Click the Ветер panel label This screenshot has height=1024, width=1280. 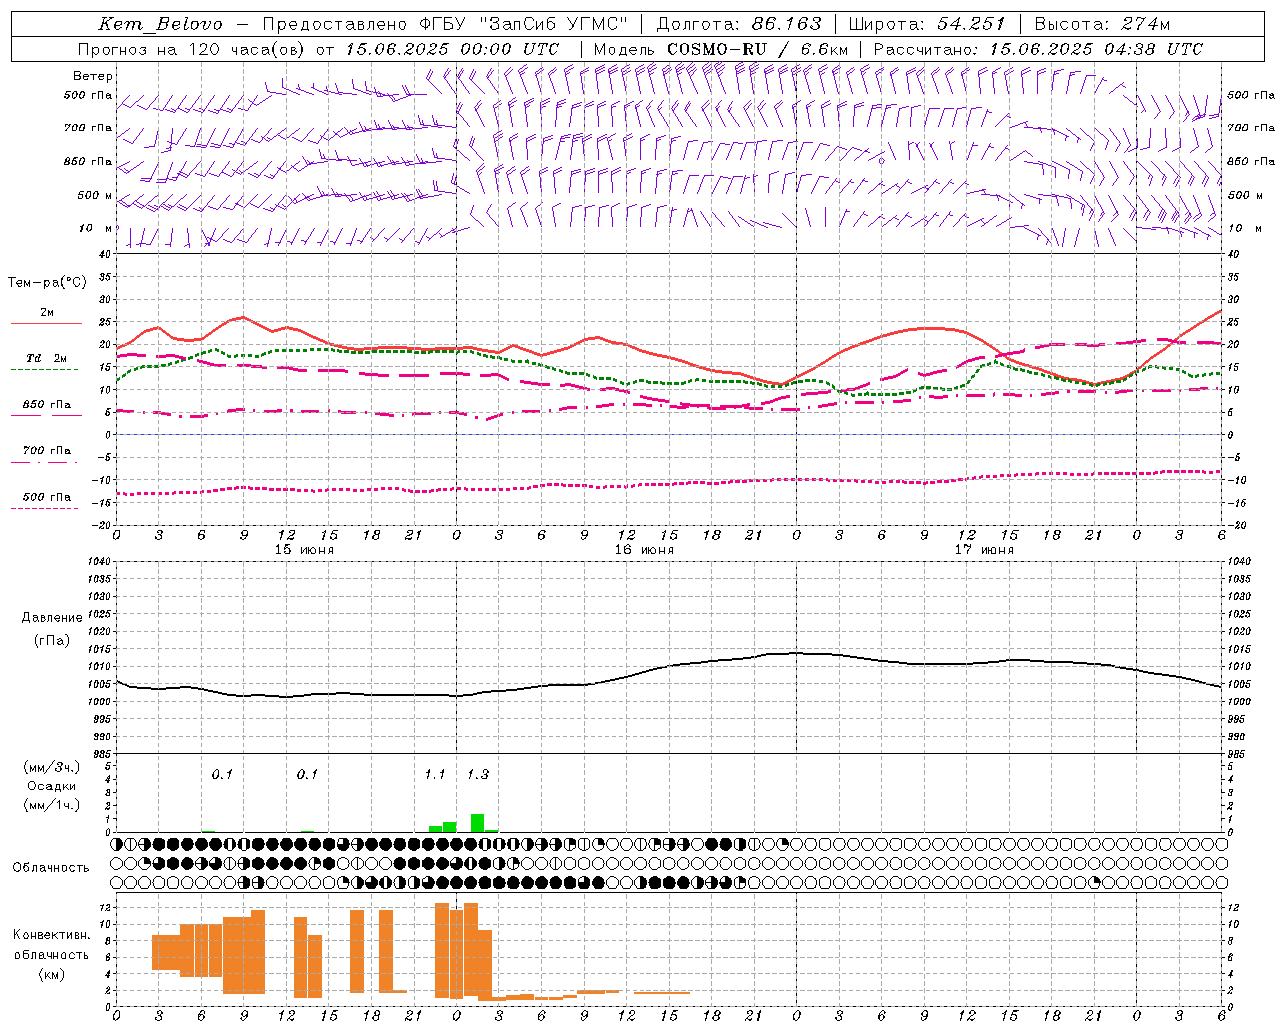(x=93, y=76)
